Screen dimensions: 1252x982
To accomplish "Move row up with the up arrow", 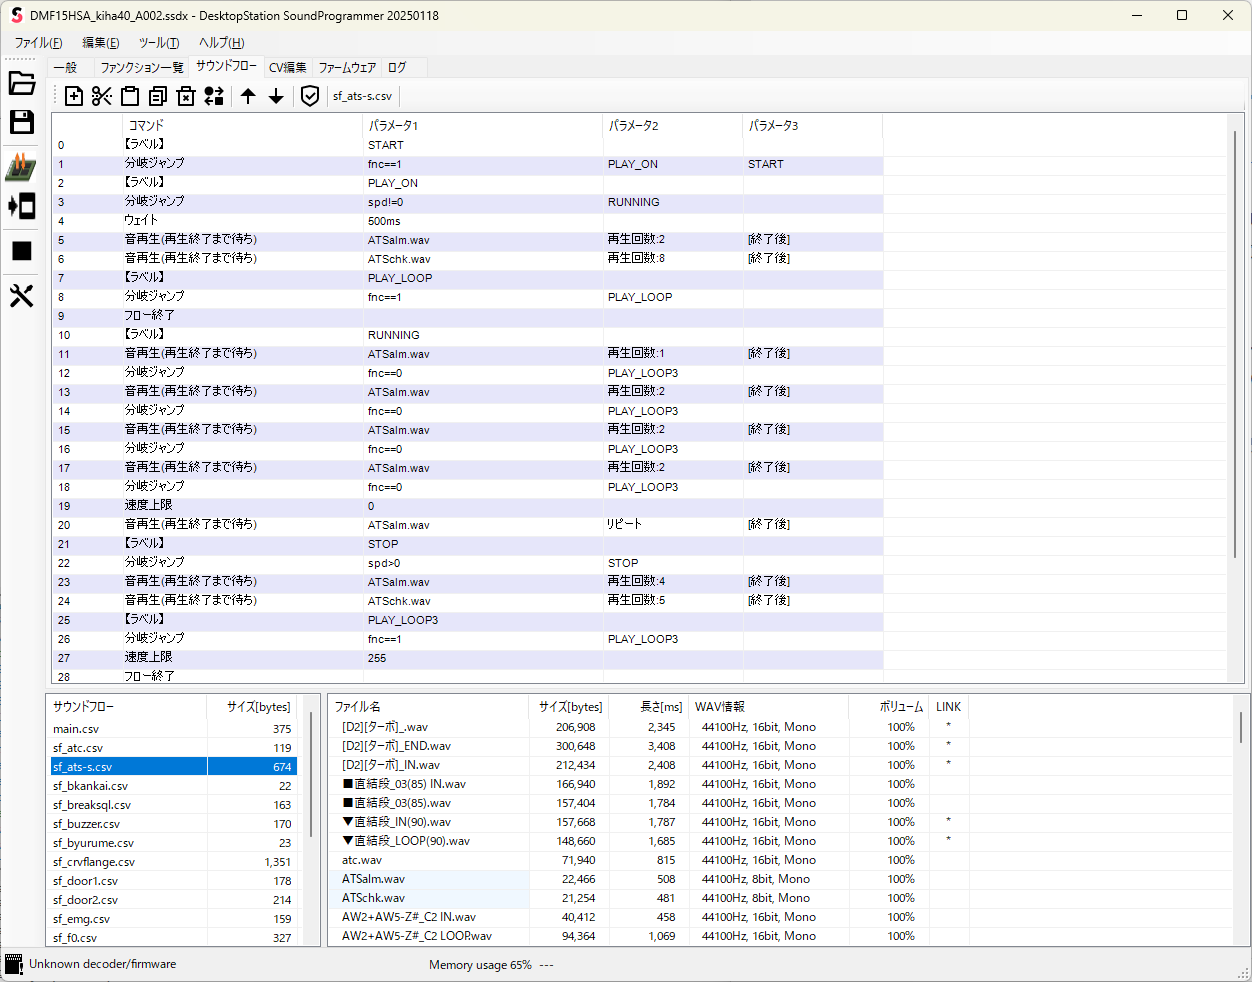I will [x=248, y=96].
